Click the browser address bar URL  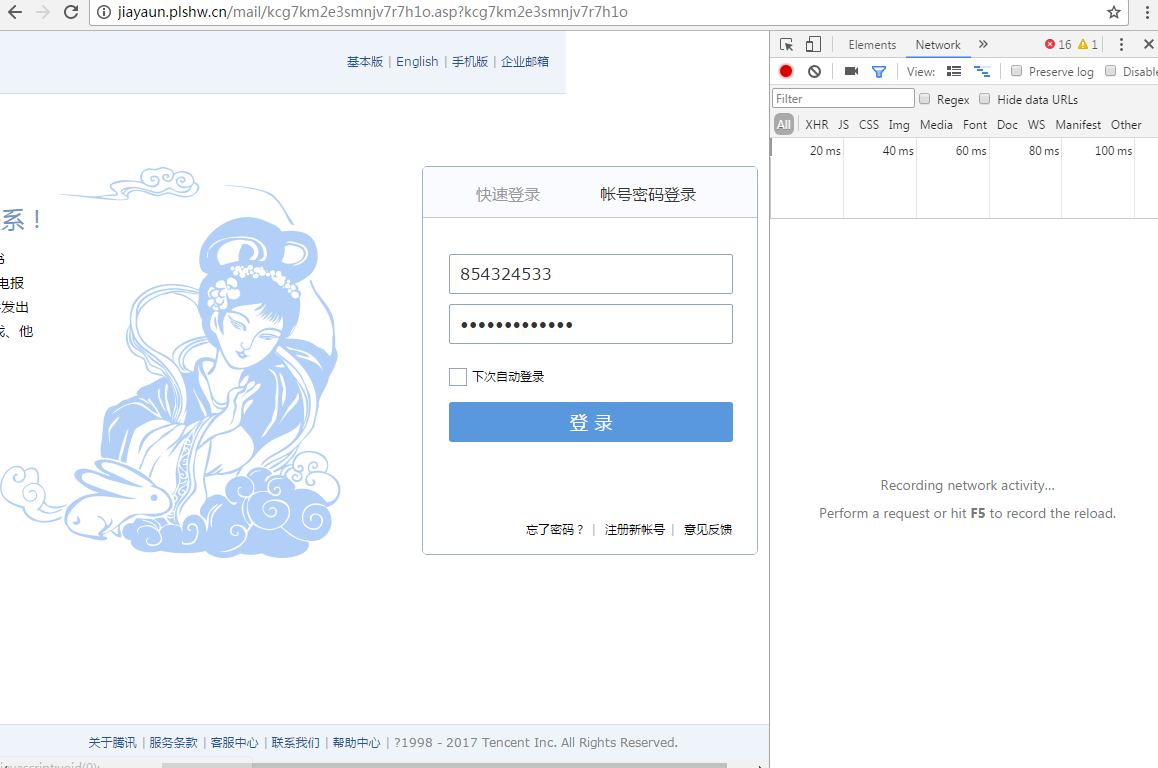[x=373, y=12]
